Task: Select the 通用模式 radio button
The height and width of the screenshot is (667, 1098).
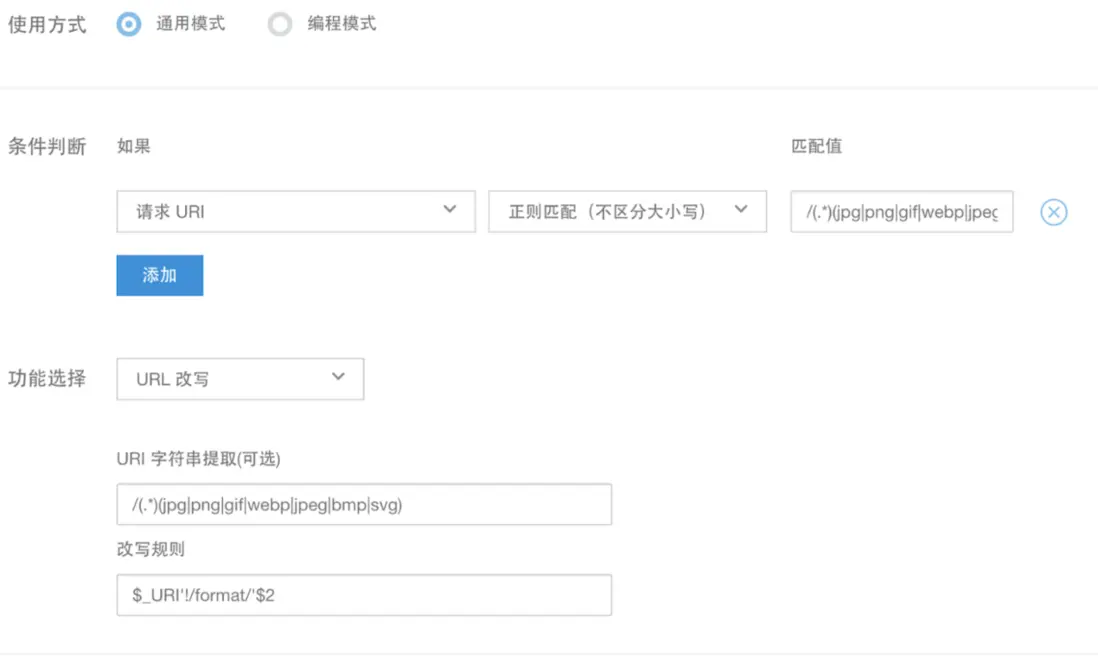Action: pos(128,23)
